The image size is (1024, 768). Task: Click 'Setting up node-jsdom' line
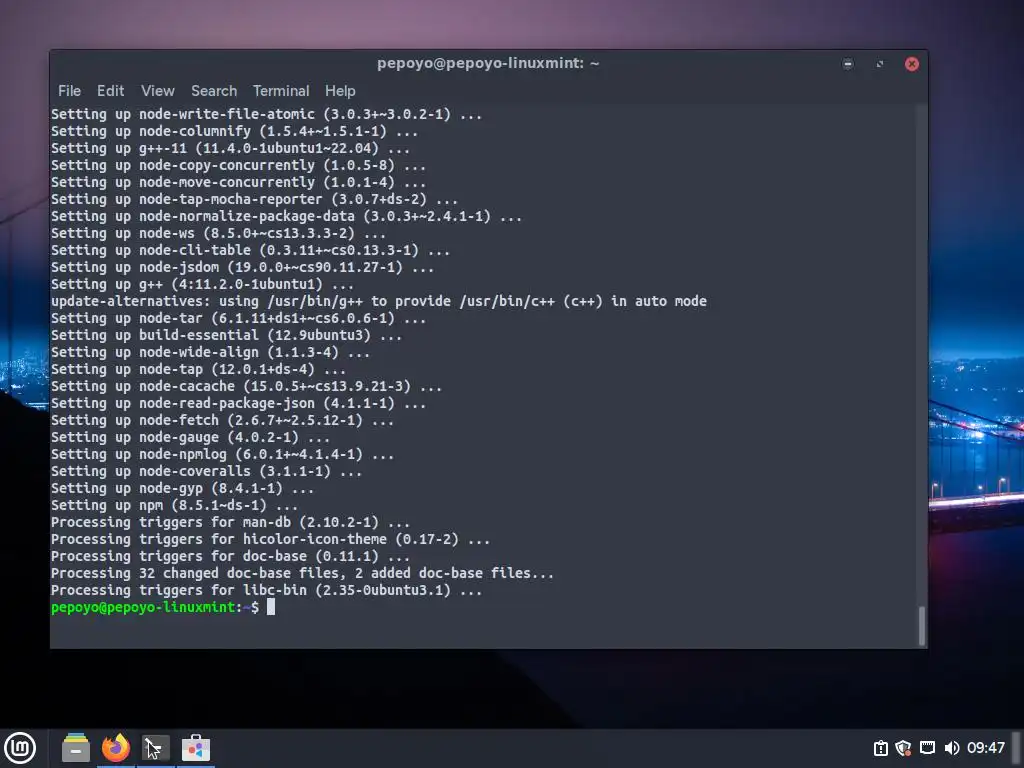(242, 267)
